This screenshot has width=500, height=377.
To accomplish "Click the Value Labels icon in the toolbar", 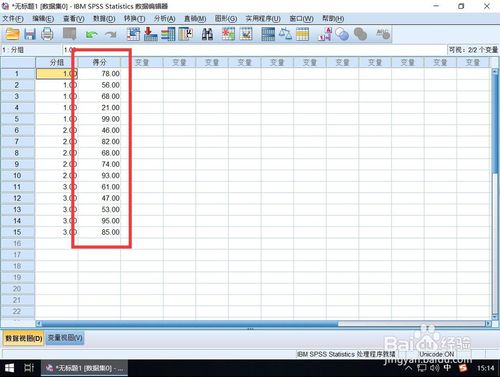I will [x=325, y=34].
